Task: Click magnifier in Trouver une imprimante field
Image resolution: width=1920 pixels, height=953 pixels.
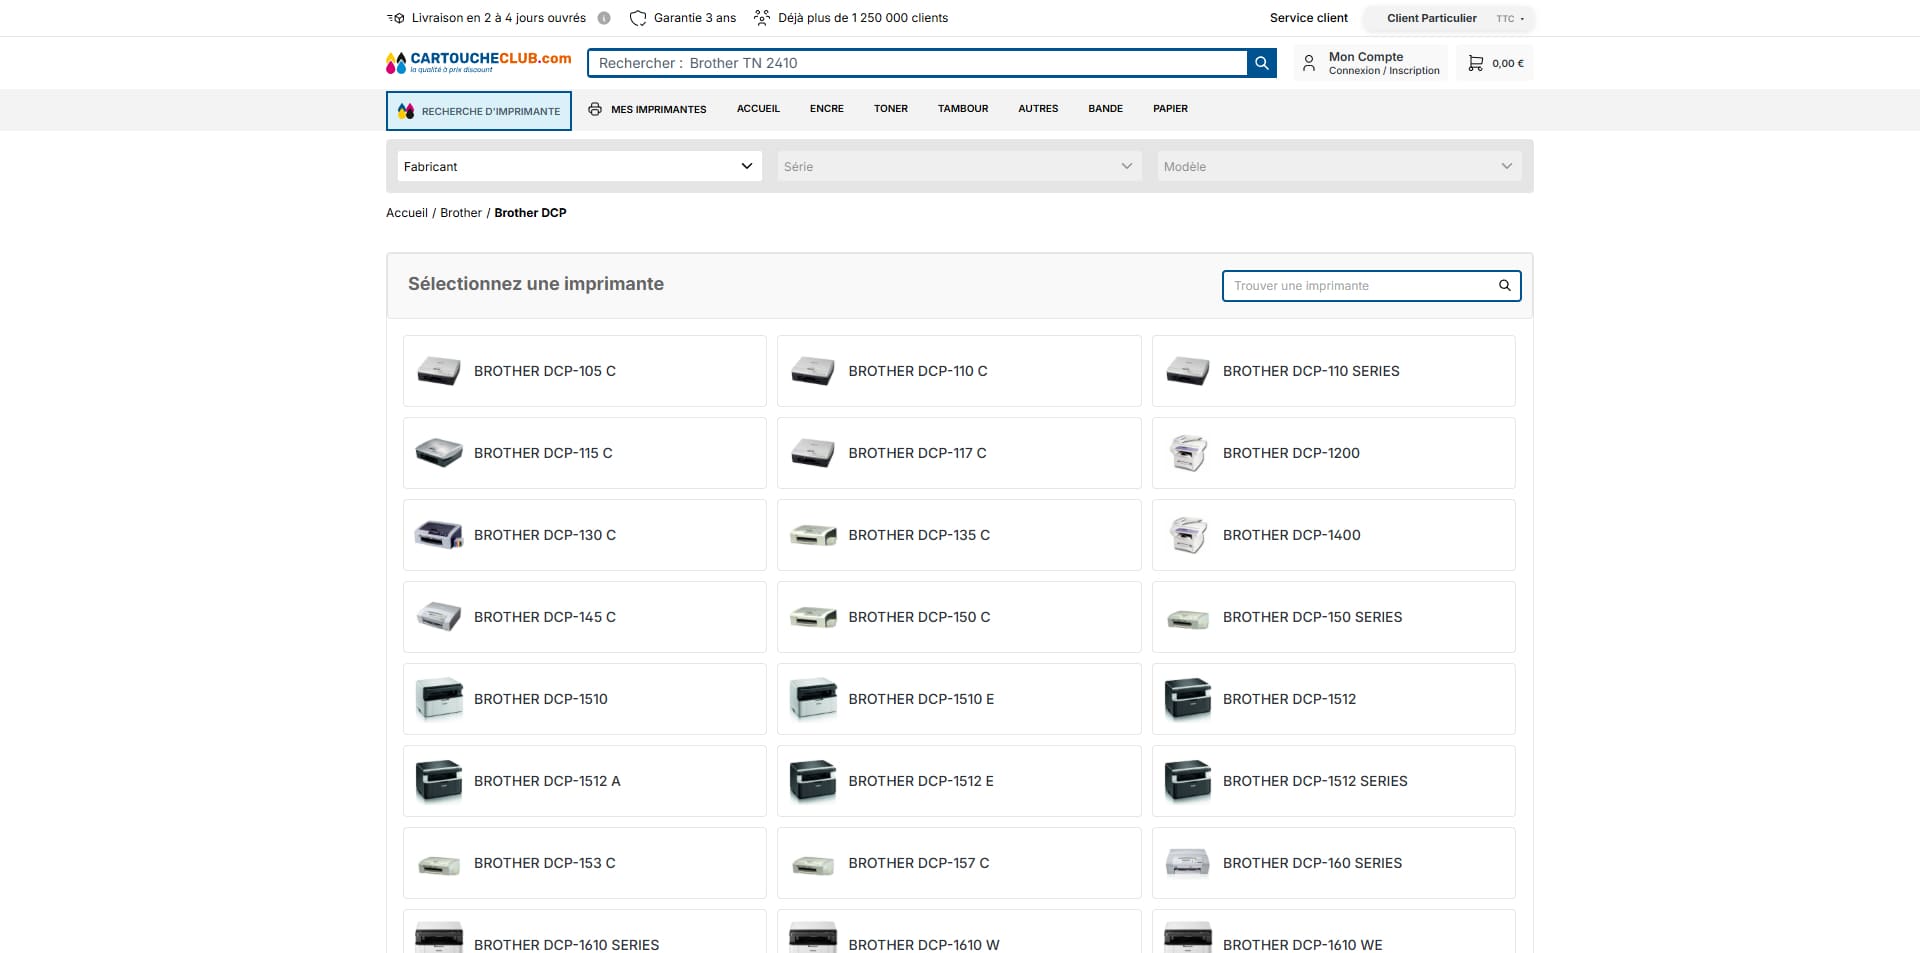Action: click(1504, 286)
